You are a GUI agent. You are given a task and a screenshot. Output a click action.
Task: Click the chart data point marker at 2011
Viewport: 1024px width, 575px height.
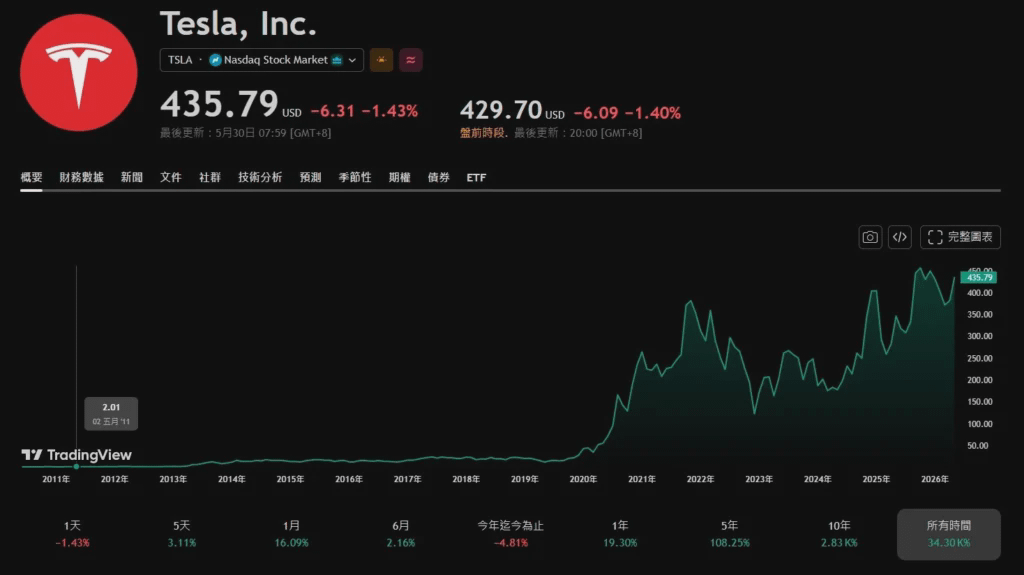[x=76, y=467]
